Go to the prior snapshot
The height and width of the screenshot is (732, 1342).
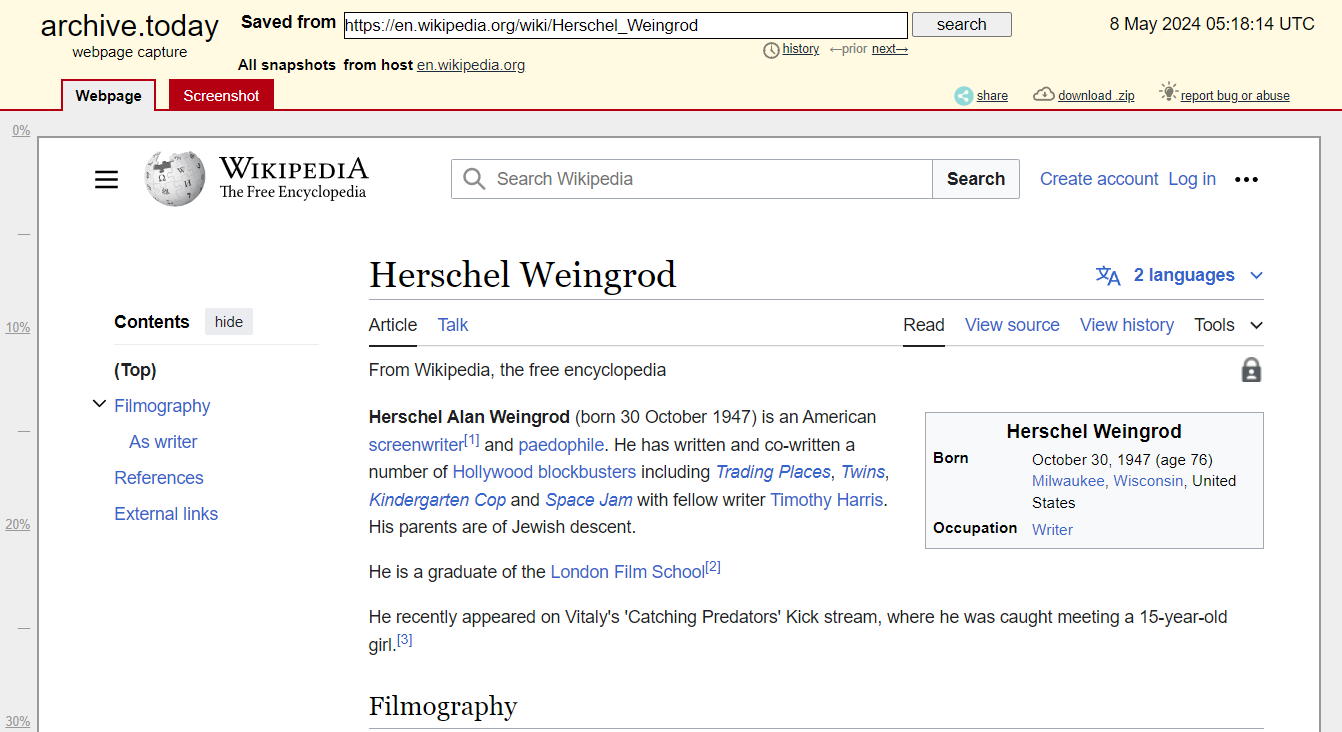848,49
